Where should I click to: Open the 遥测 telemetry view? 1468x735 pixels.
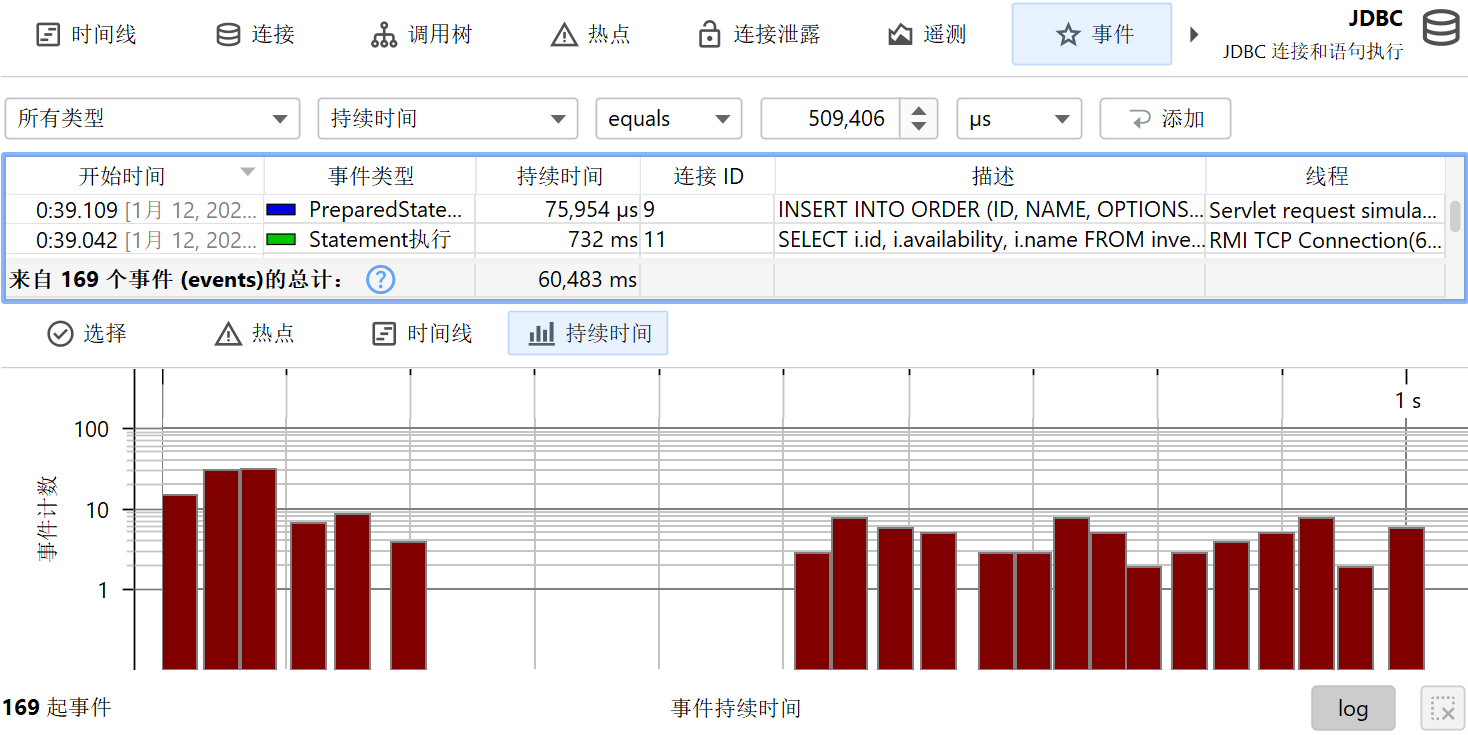click(927, 35)
